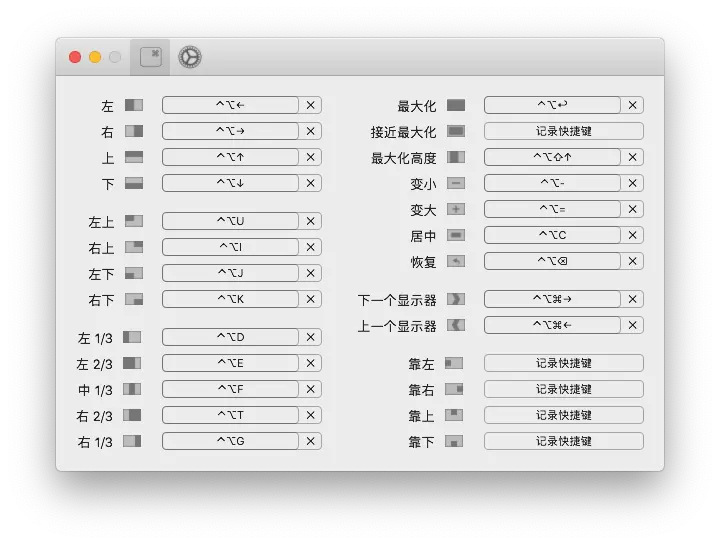Click the 左 left-half window icon
This screenshot has height=545, width=720.
click(134, 105)
